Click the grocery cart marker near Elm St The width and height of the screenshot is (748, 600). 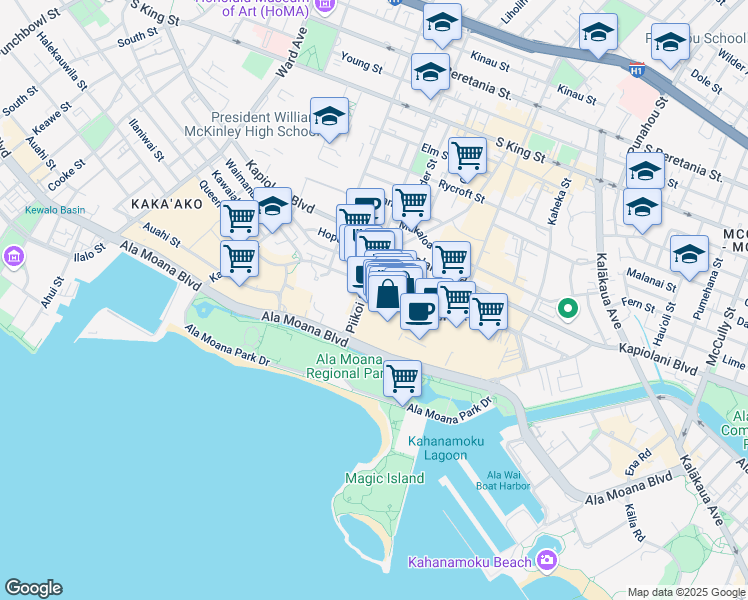pos(468,157)
